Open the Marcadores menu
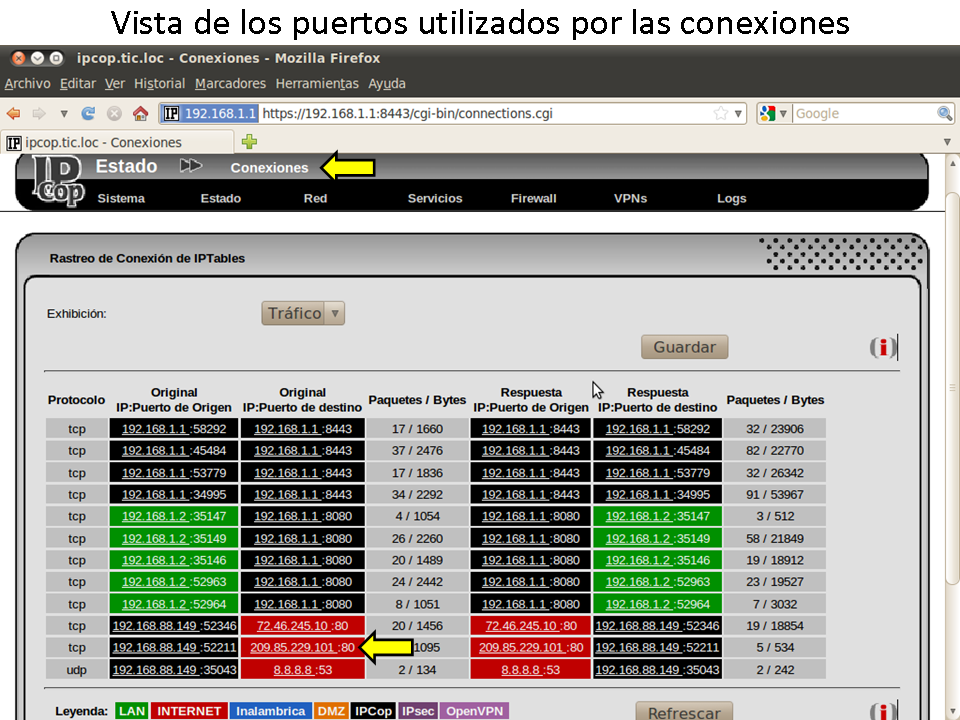960x720 pixels. 230,84
